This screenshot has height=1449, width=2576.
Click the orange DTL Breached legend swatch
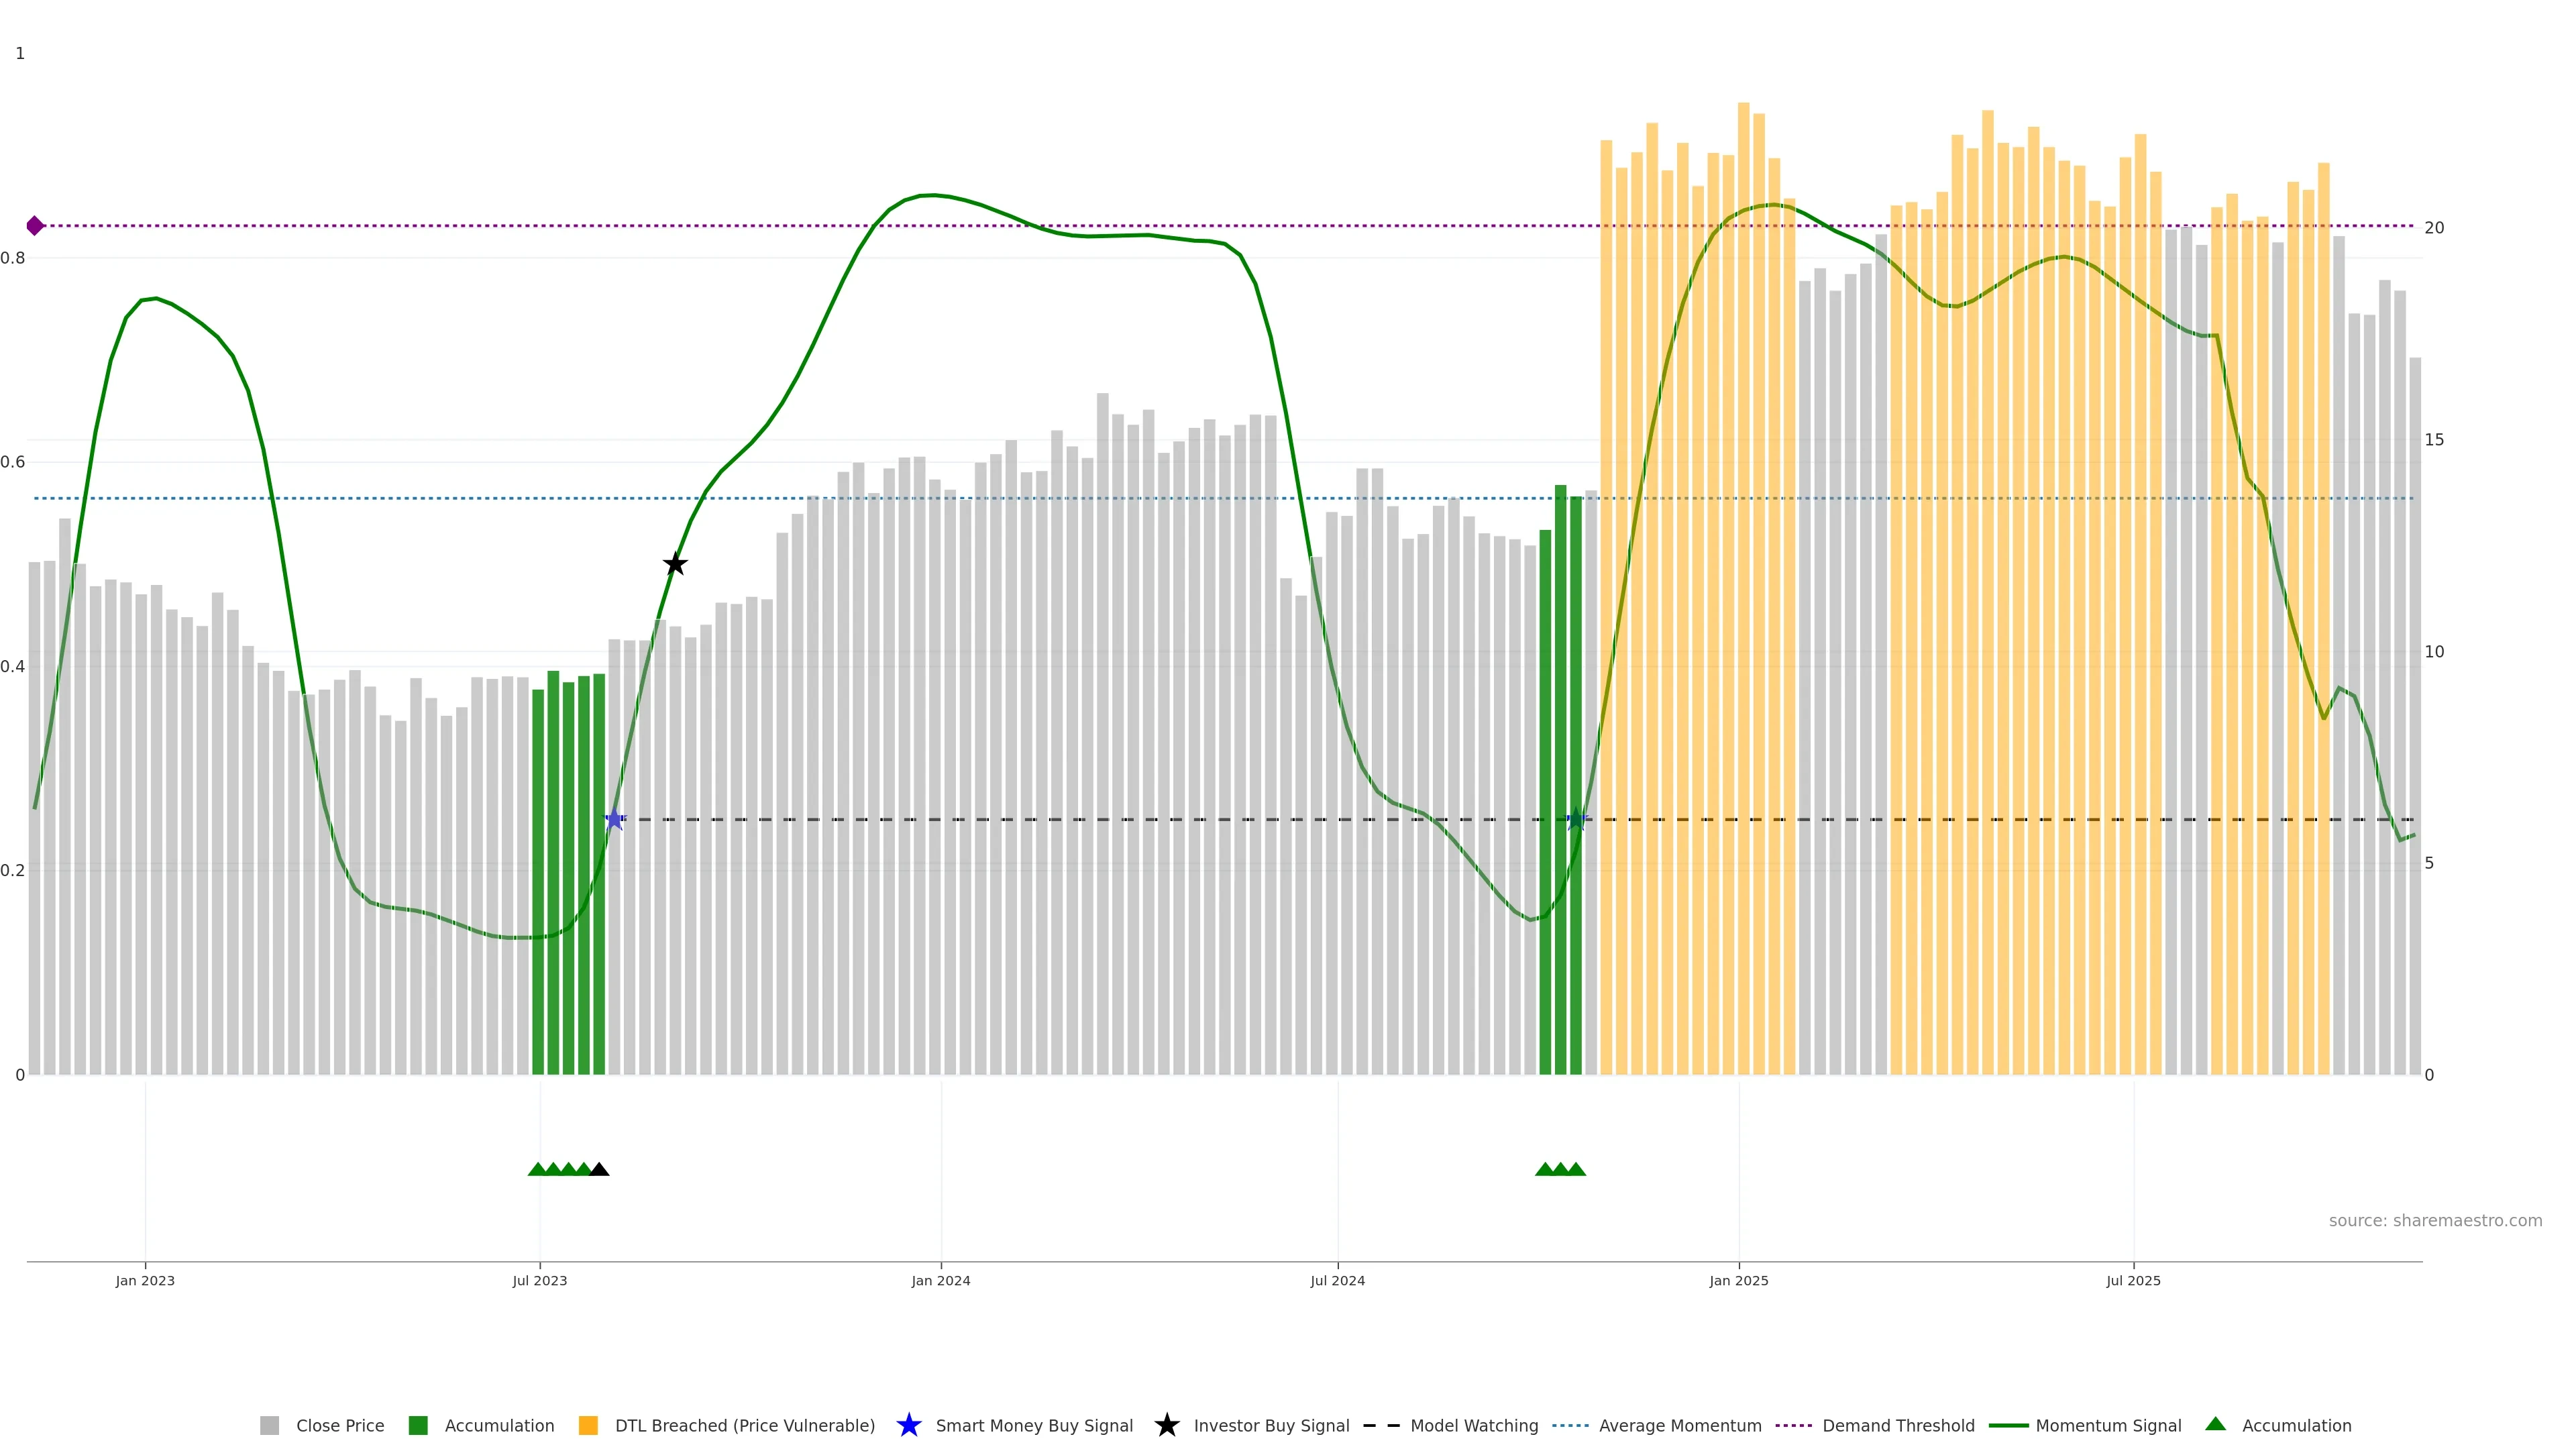(588, 1425)
